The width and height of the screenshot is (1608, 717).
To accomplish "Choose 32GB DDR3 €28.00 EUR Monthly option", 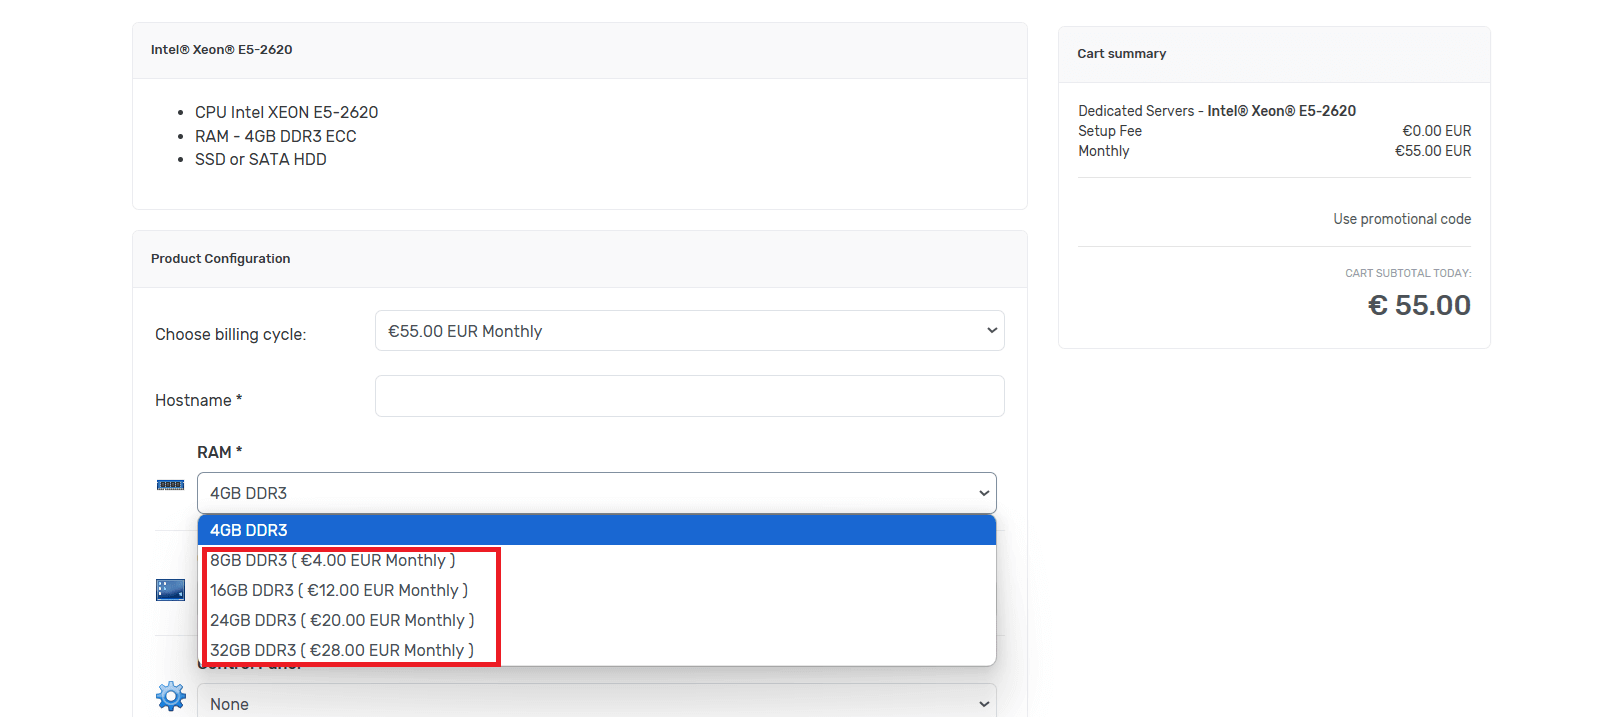I will (x=597, y=650).
